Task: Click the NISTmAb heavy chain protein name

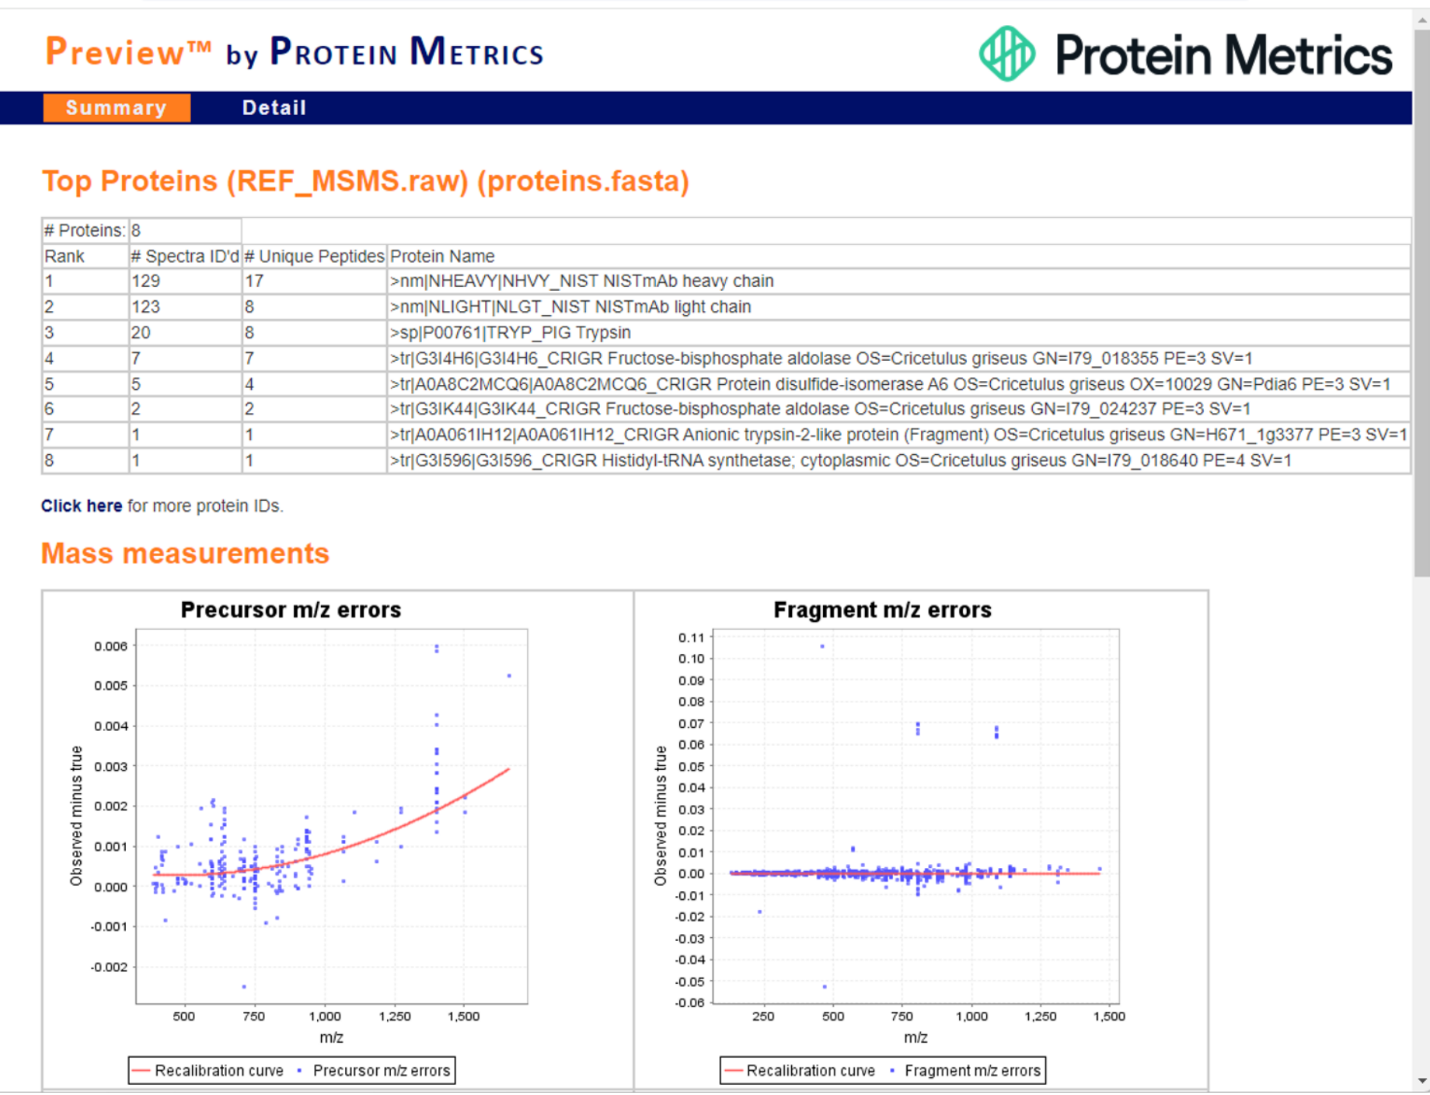Action: click(x=582, y=282)
